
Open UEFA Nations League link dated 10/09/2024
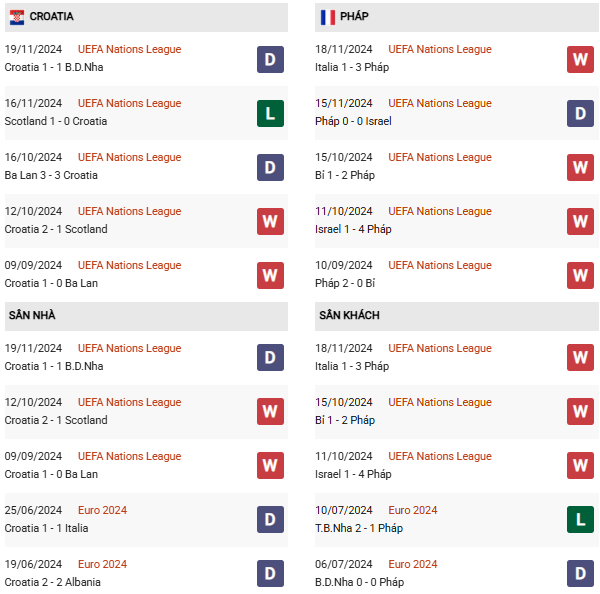coord(440,265)
